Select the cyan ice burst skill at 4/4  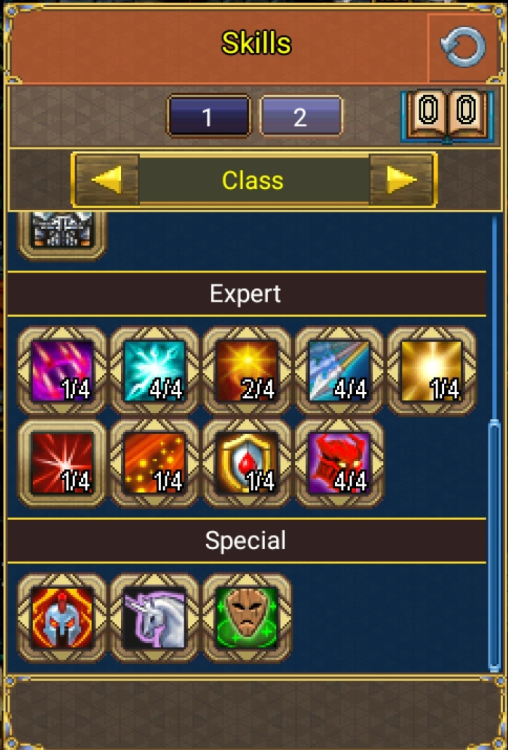click(x=154, y=370)
